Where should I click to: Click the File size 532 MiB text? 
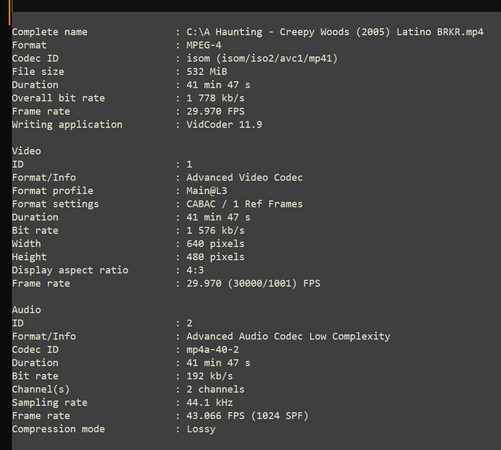207,71
